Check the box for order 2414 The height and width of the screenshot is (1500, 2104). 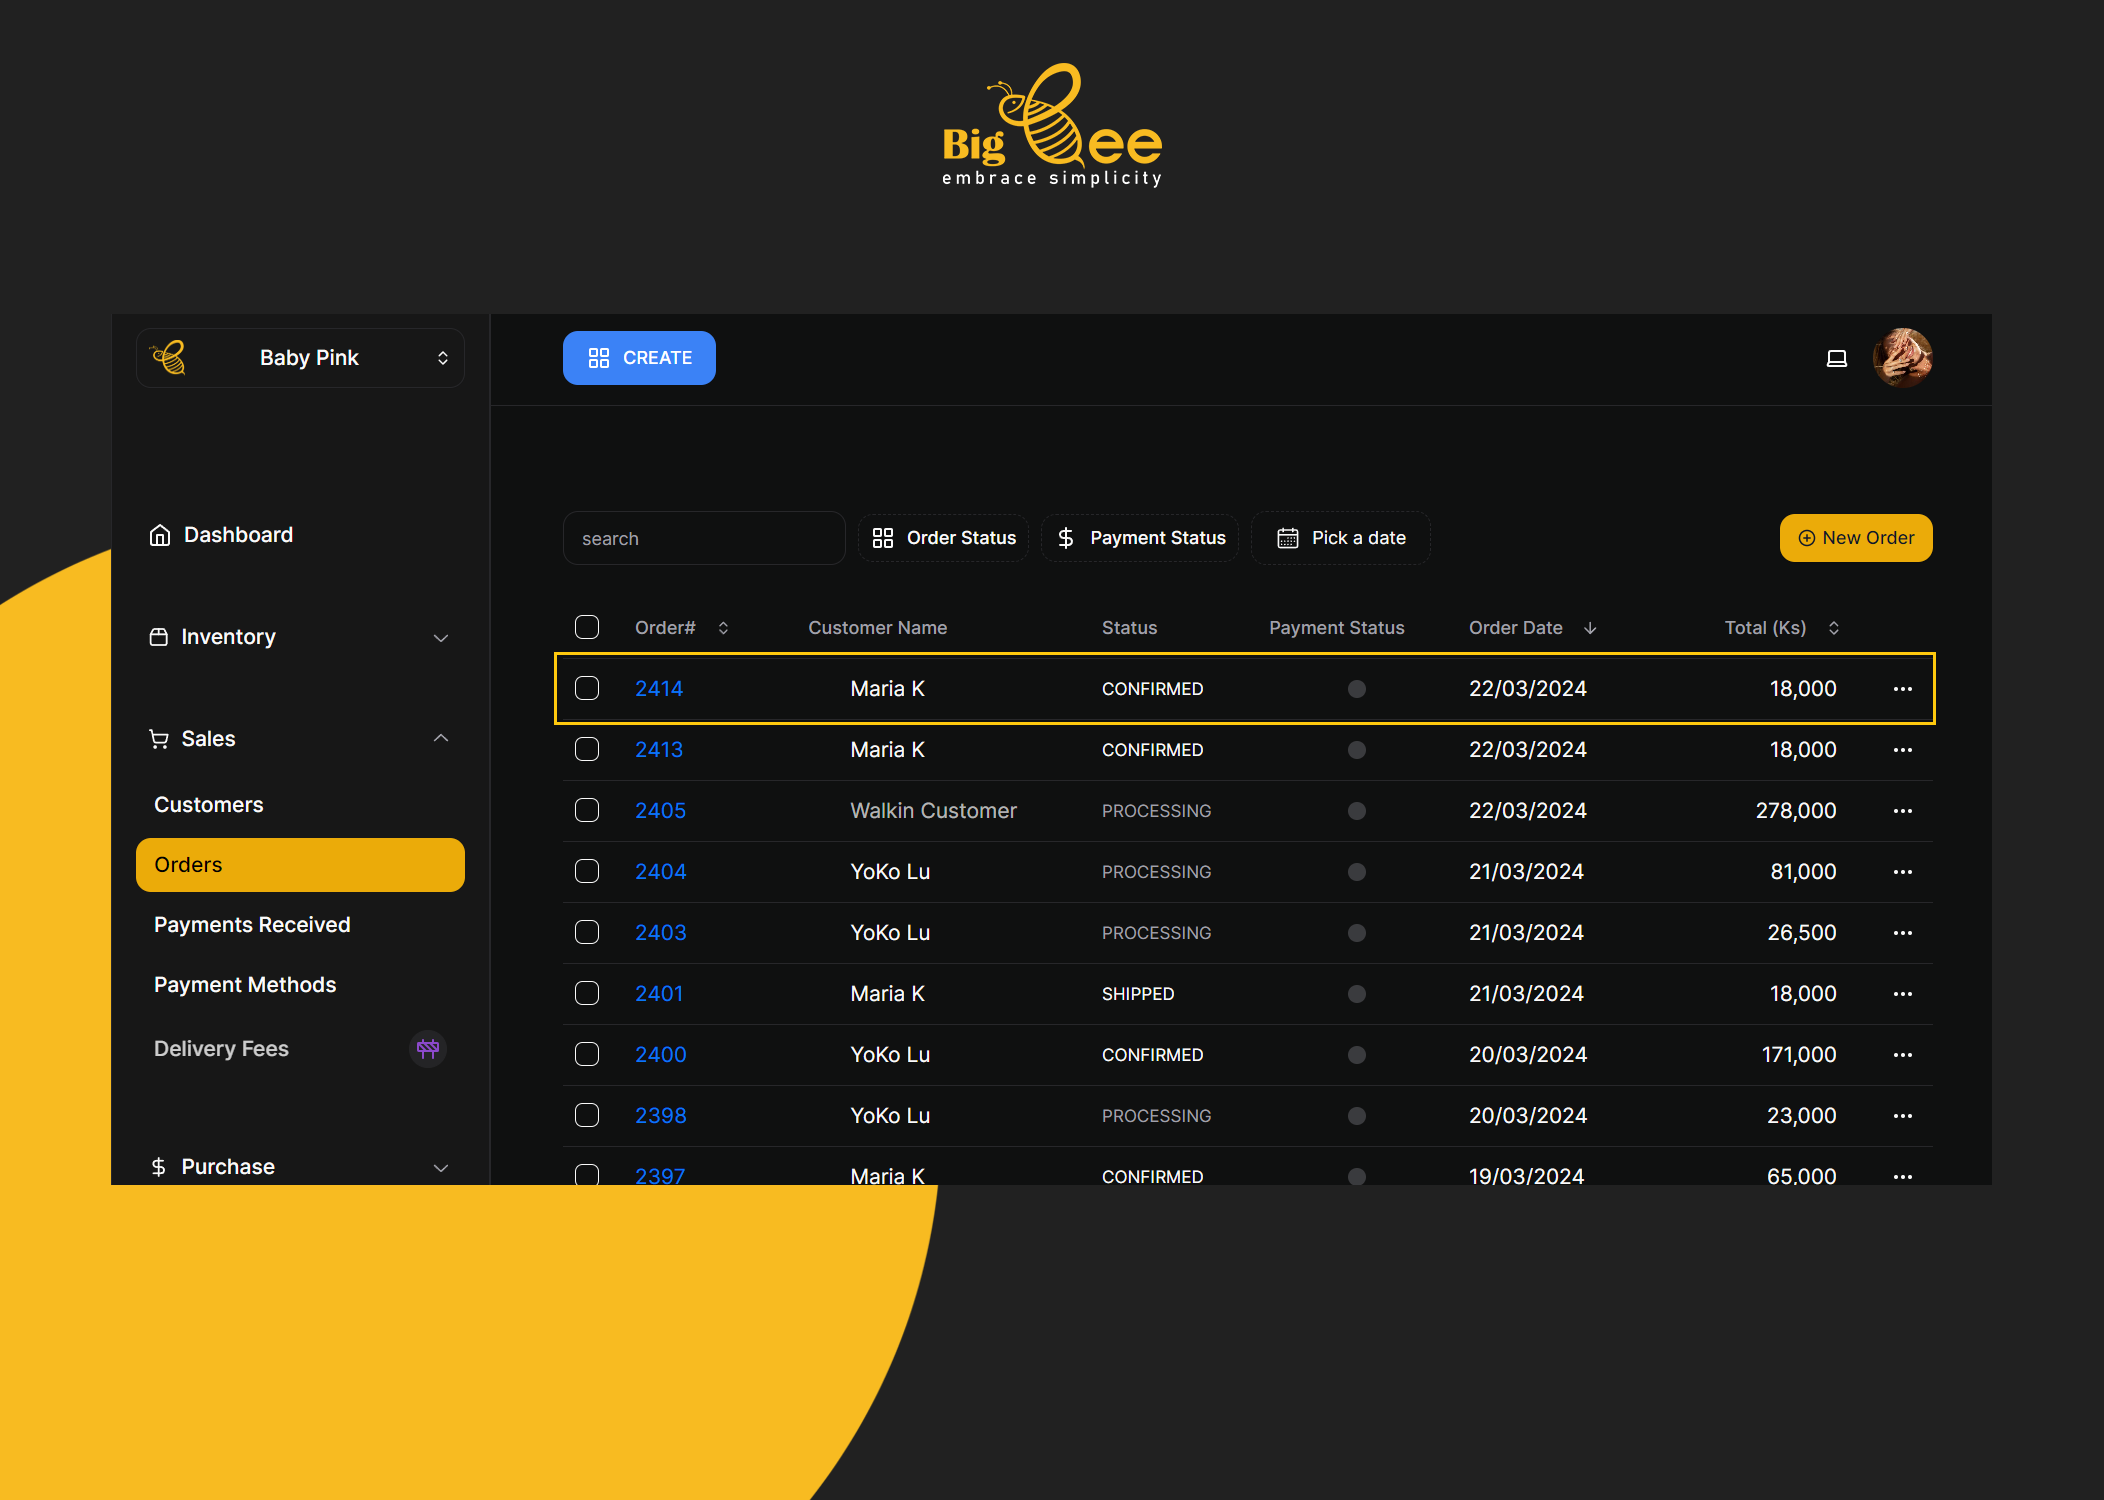587,688
